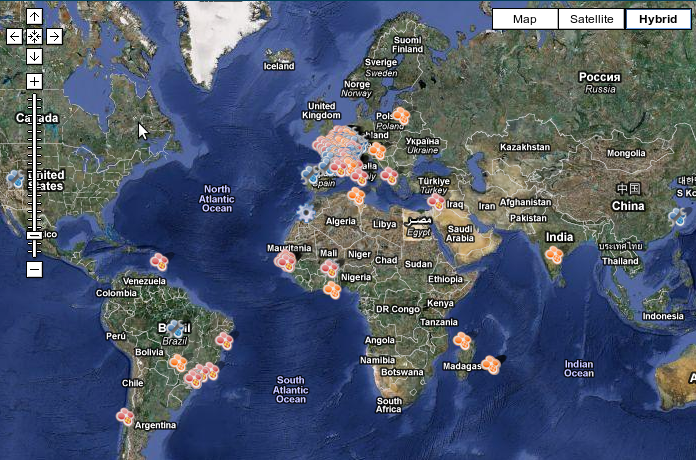The width and height of the screenshot is (696, 460).
Task: Click the blue marker on the United States
Action: pos(16,178)
